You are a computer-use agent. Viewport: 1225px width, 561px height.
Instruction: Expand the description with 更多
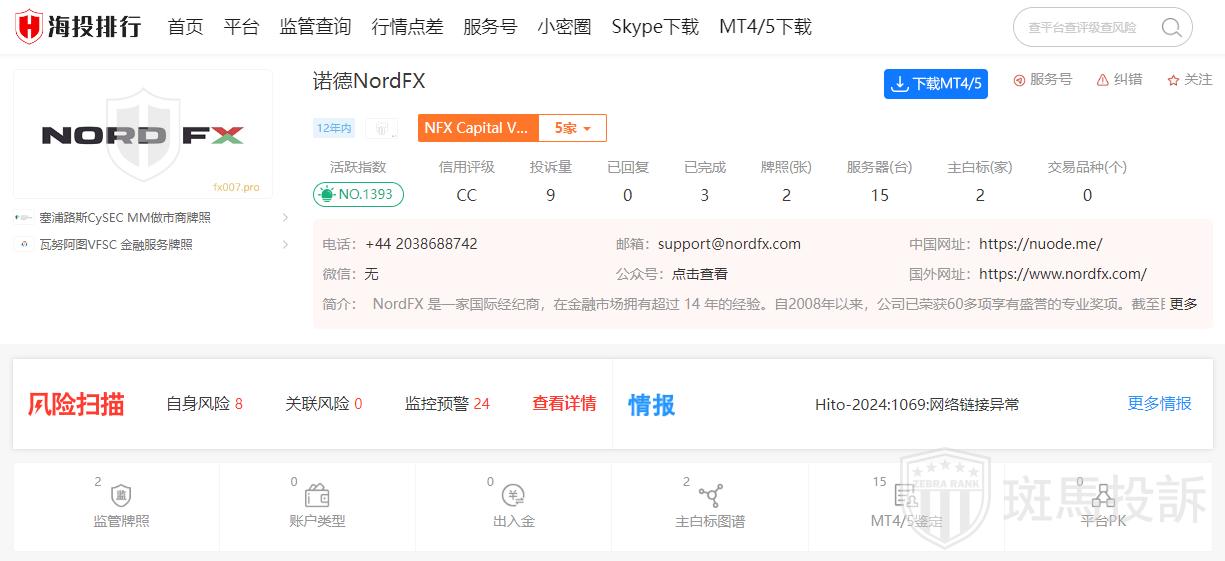click(x=1183, y=304)
